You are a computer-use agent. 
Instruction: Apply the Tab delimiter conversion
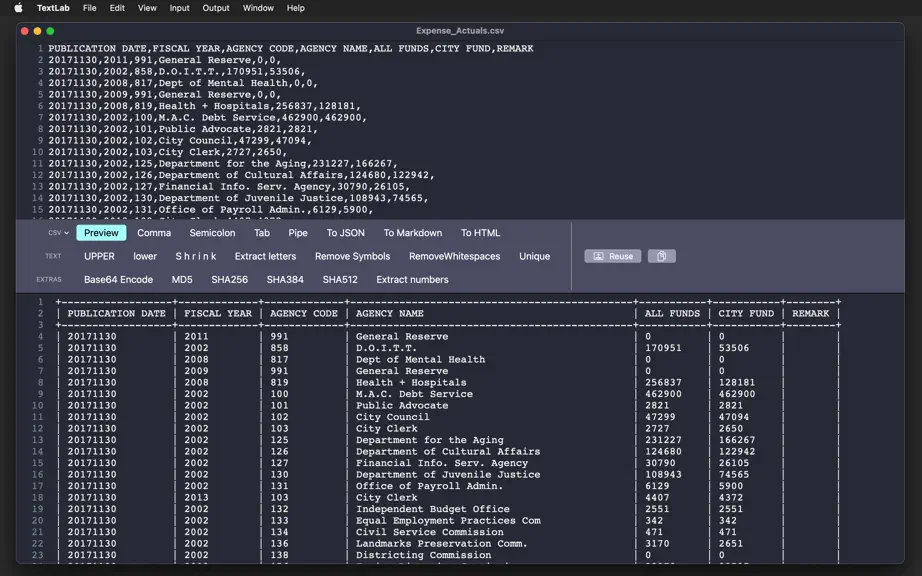point(262,233)
